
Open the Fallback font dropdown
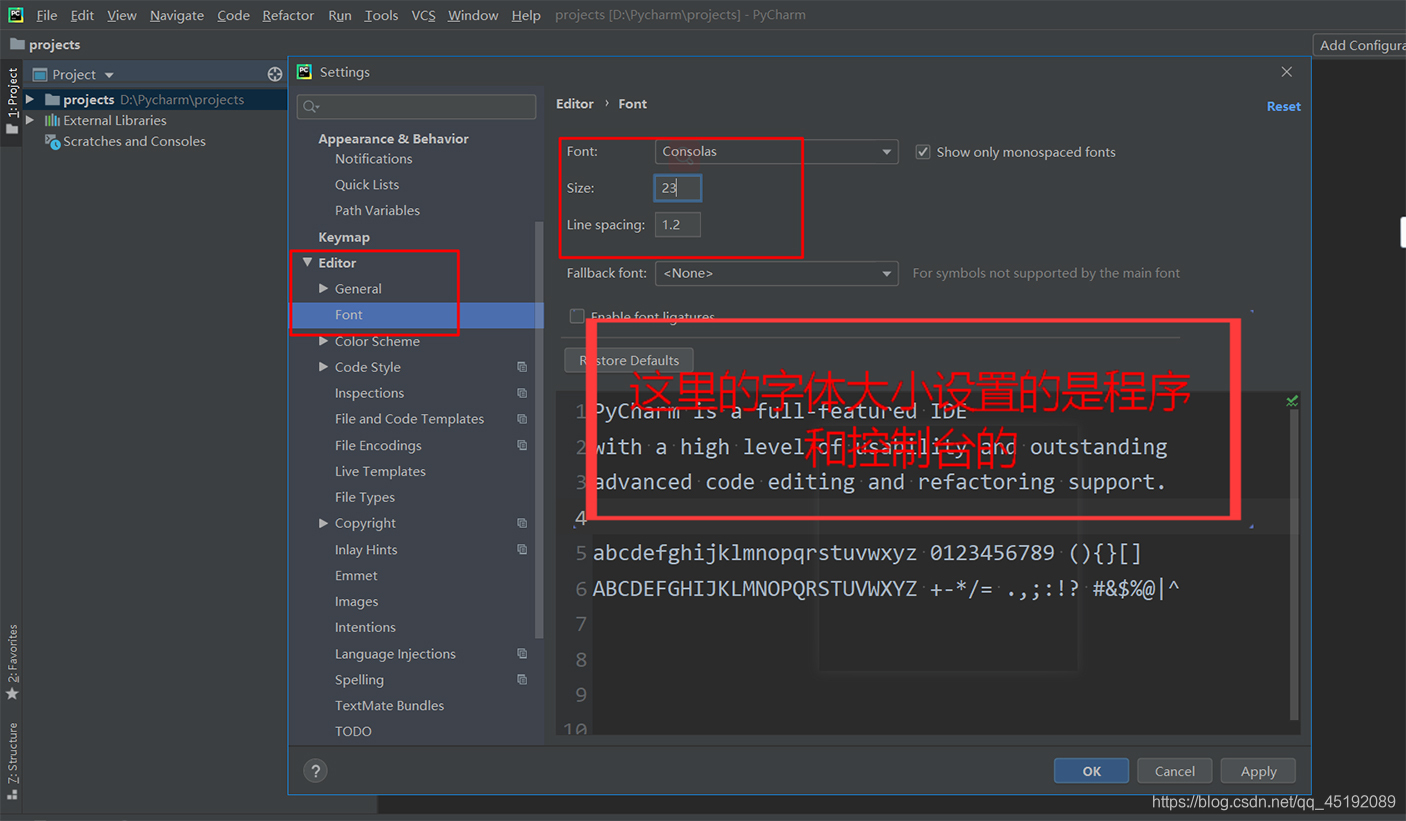click(x=777, y=273)
